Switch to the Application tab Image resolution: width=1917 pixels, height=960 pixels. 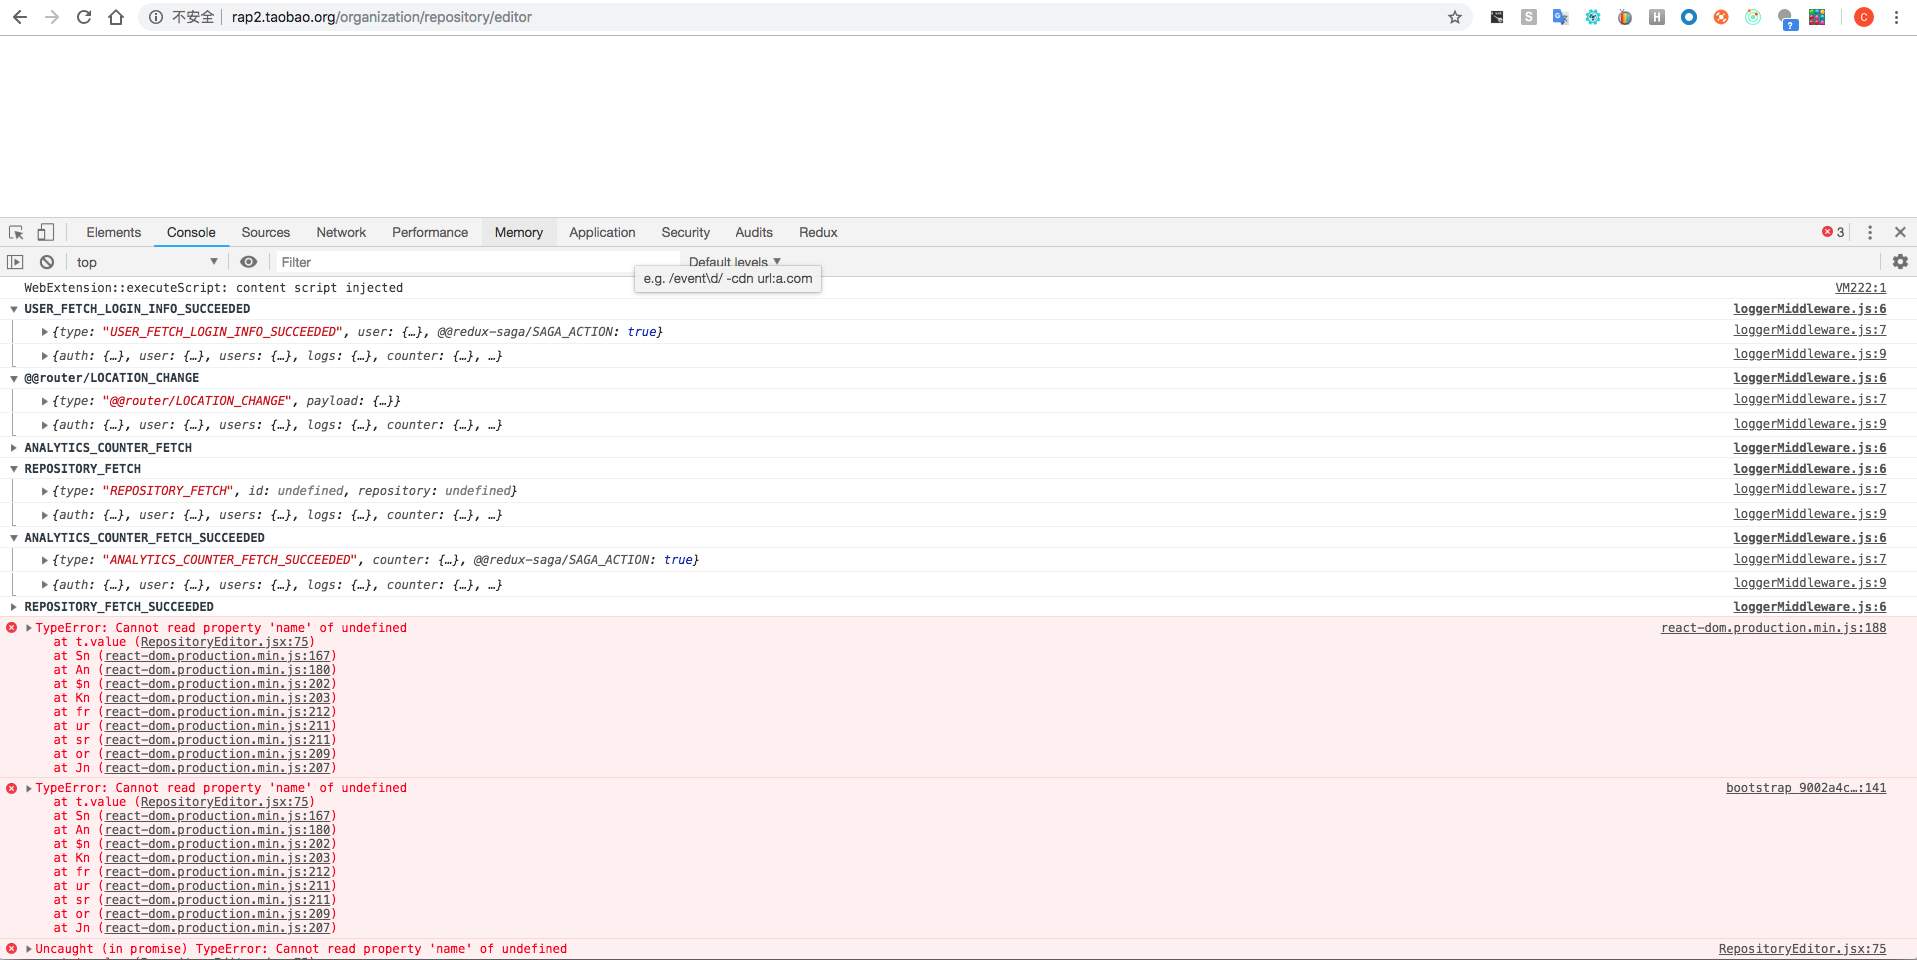tap(602, 232)
